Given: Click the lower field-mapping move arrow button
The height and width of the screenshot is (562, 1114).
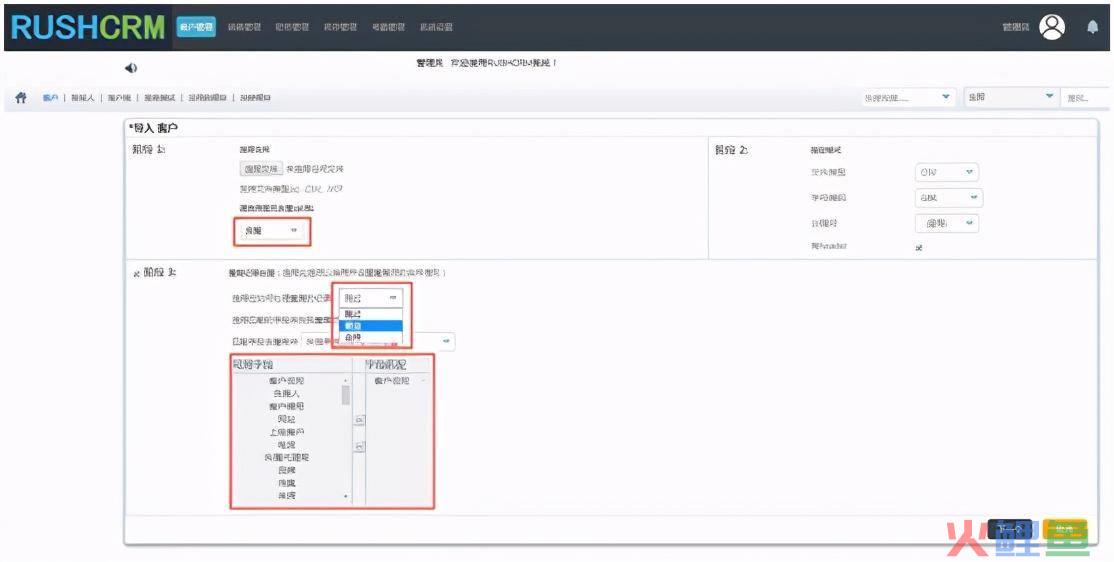Looking at the screenshot, I should coord(359,446).
